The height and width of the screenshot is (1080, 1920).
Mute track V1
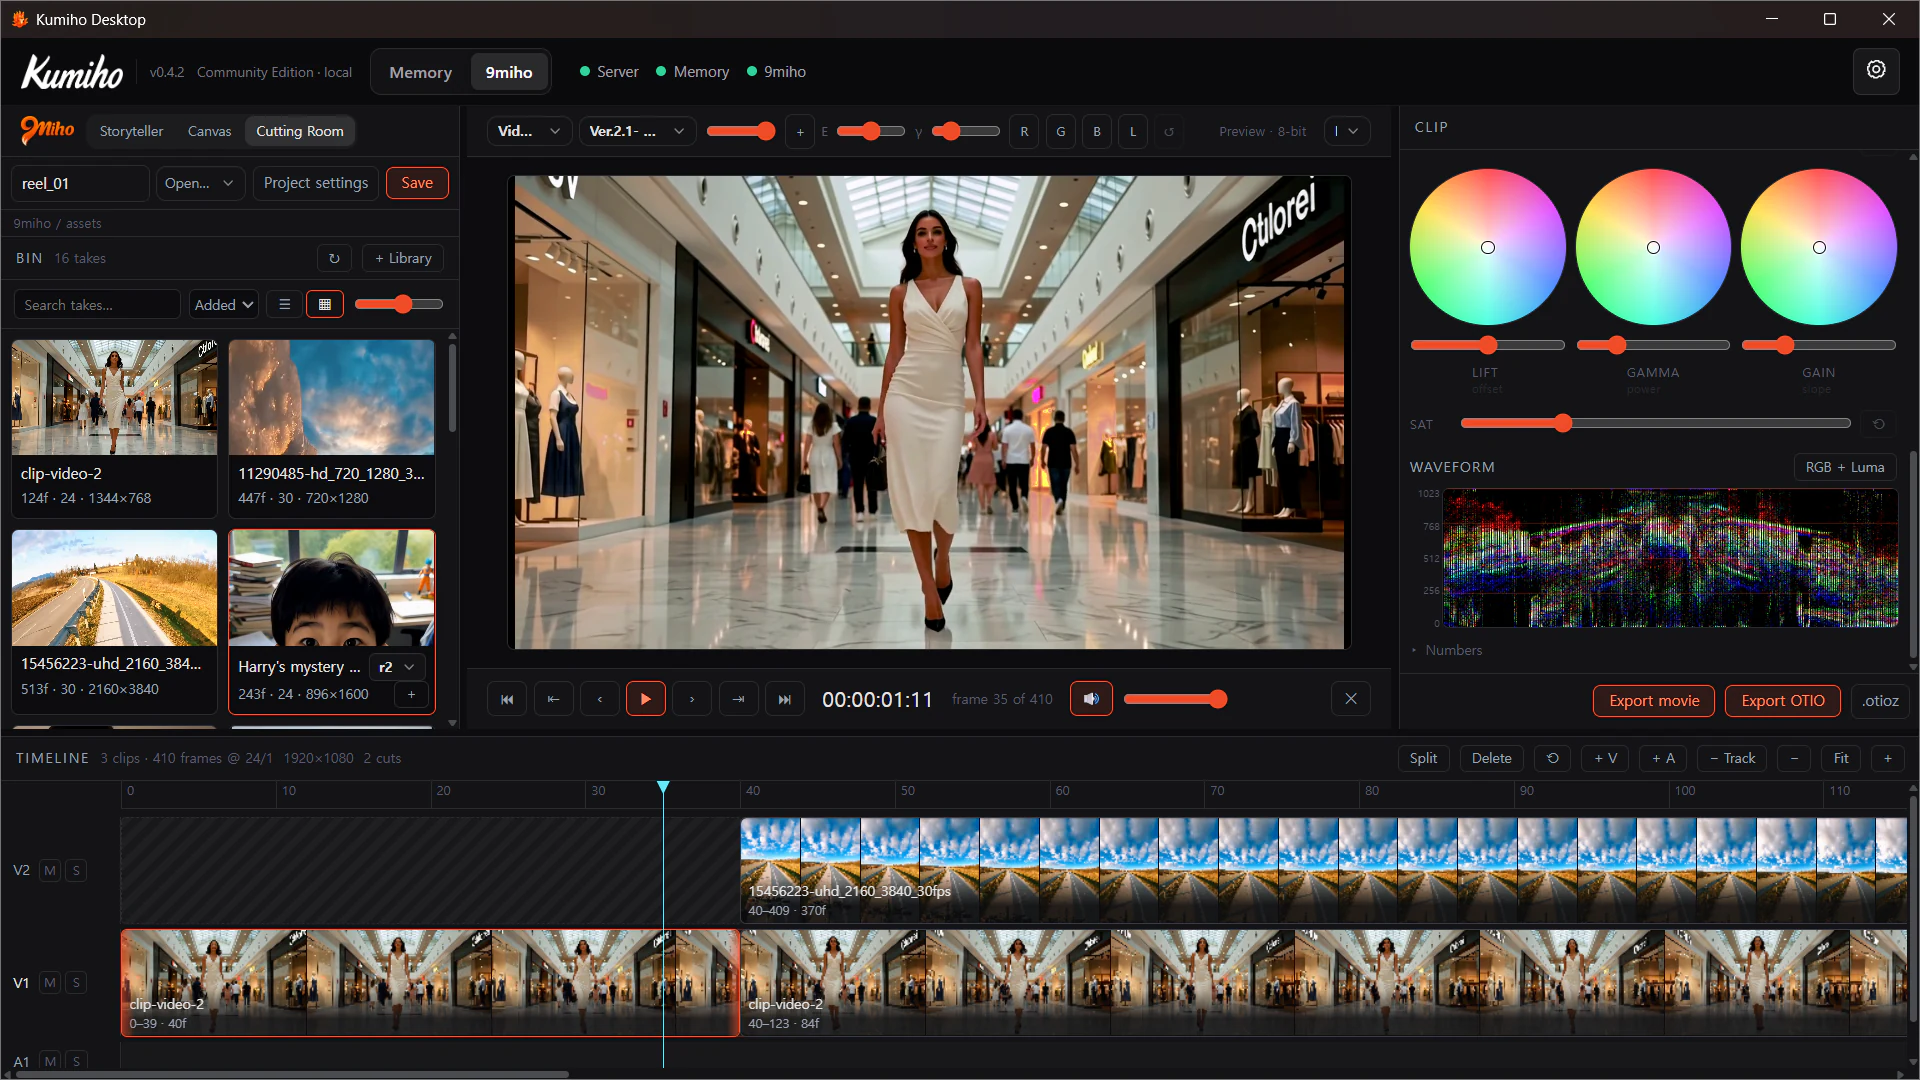pos(49,983)
